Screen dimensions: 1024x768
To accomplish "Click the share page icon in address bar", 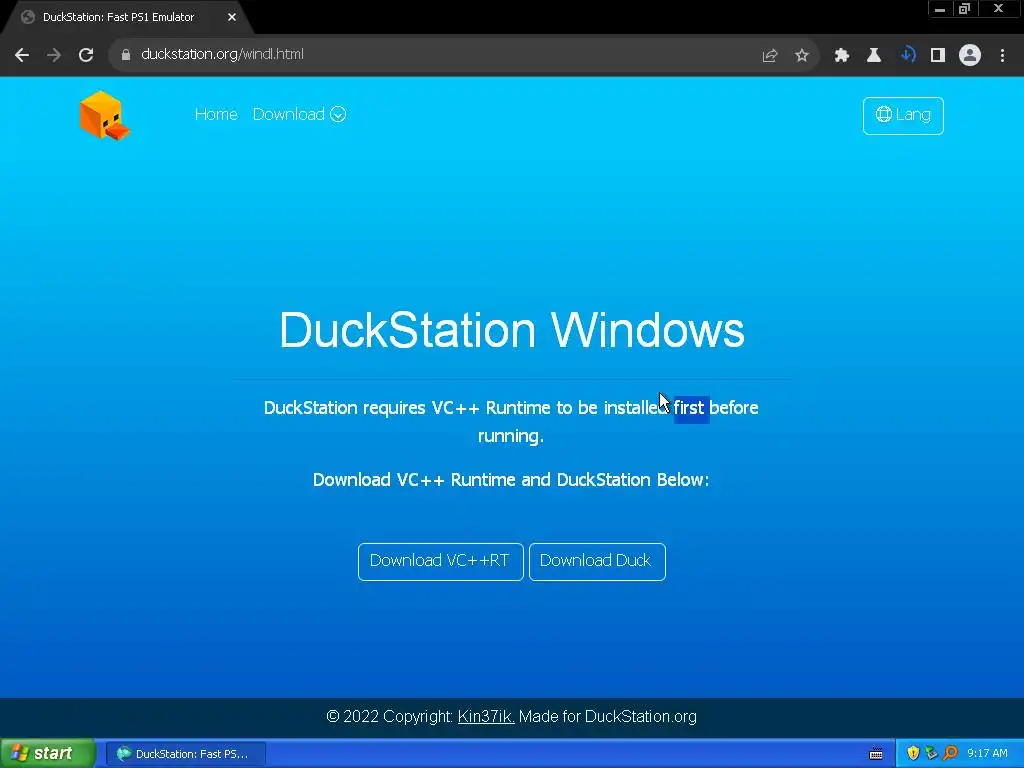I will point(770,56).
